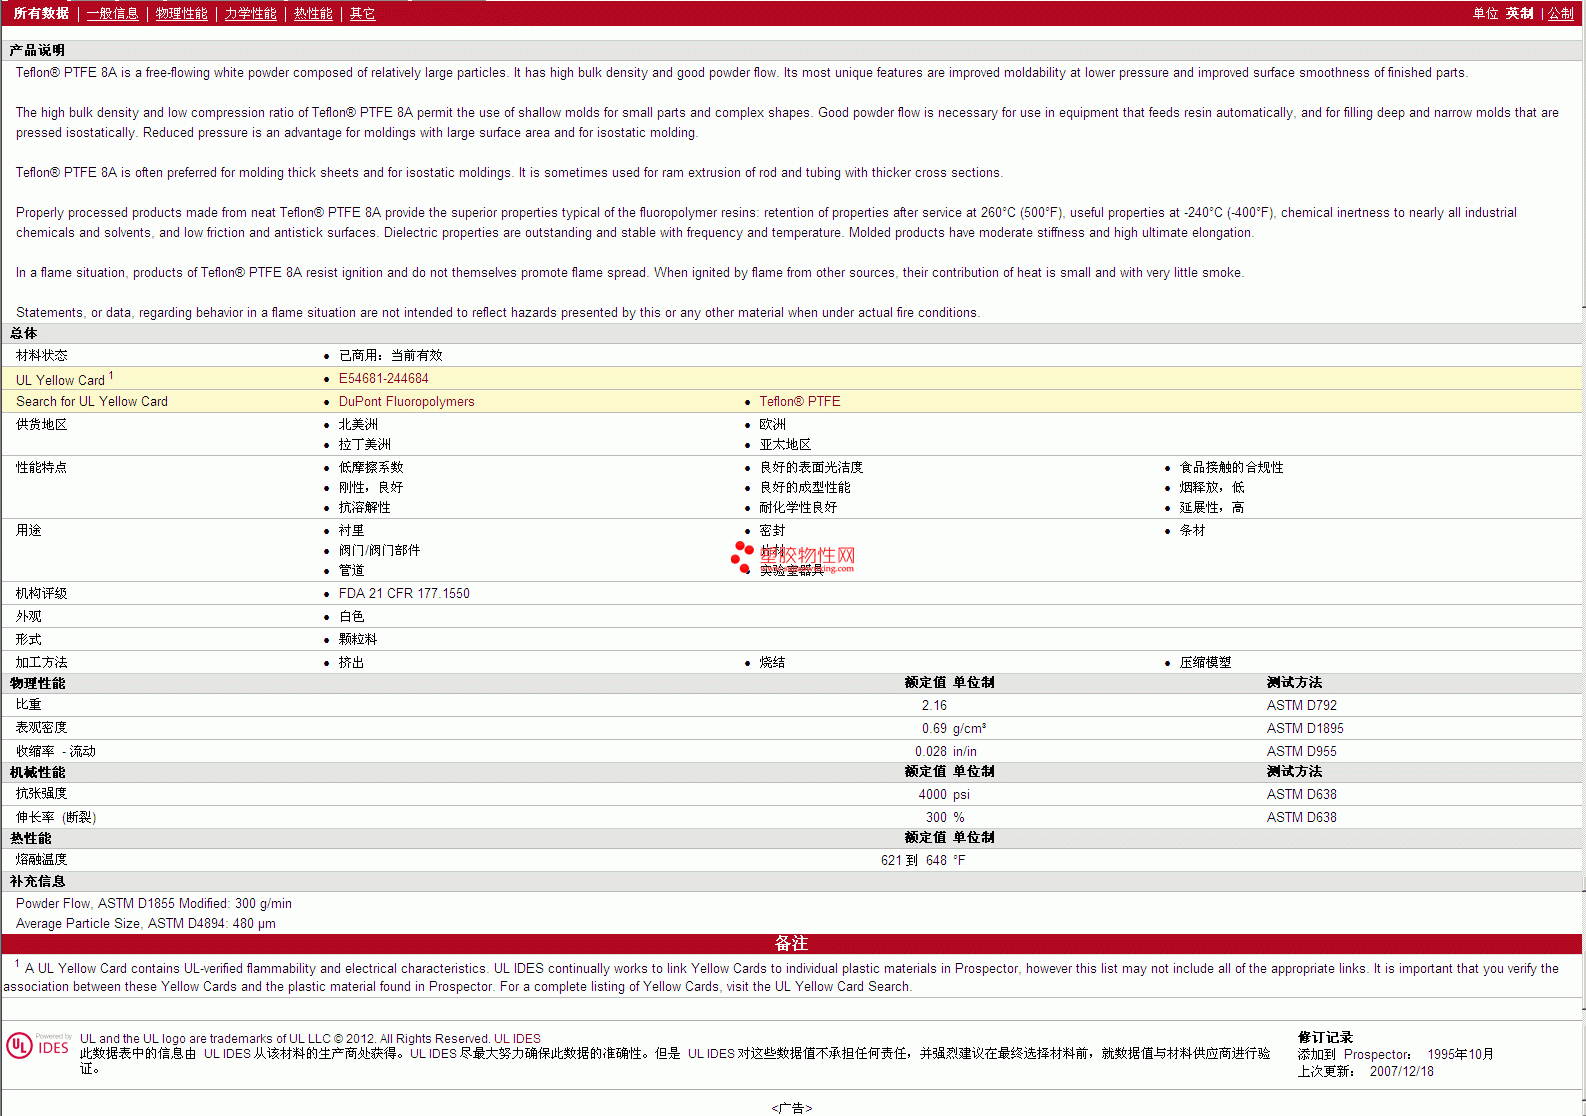Open UL Yellow Card E54681-244684 link

[384, 379]
